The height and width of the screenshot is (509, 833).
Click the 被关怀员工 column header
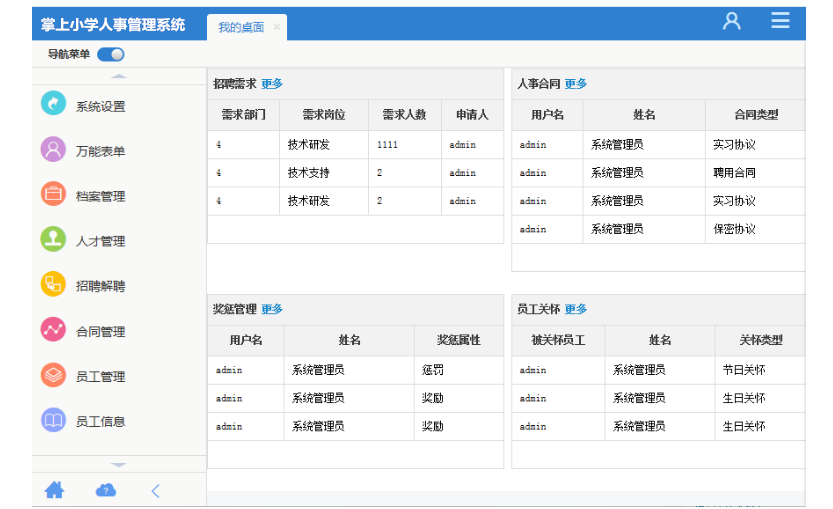point(558,340)
